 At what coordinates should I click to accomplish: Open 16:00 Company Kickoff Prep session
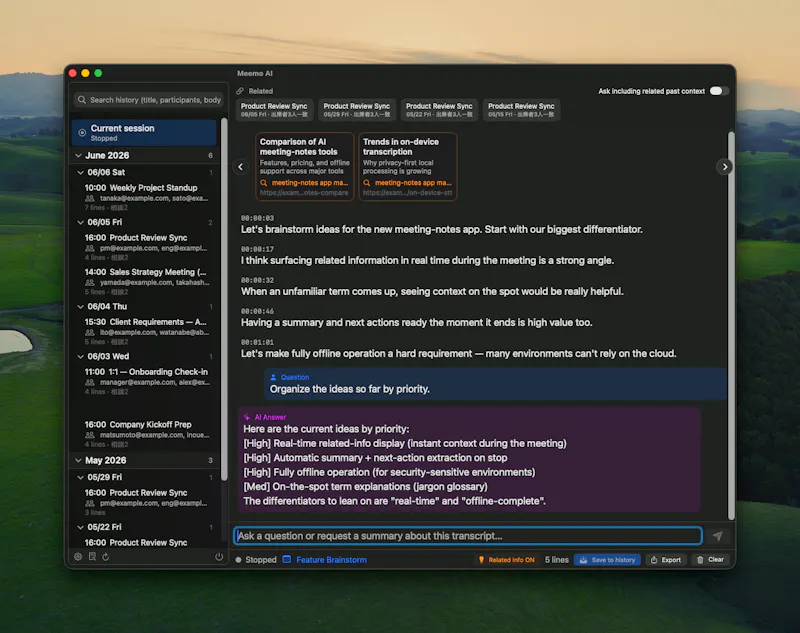click(146, 434)
